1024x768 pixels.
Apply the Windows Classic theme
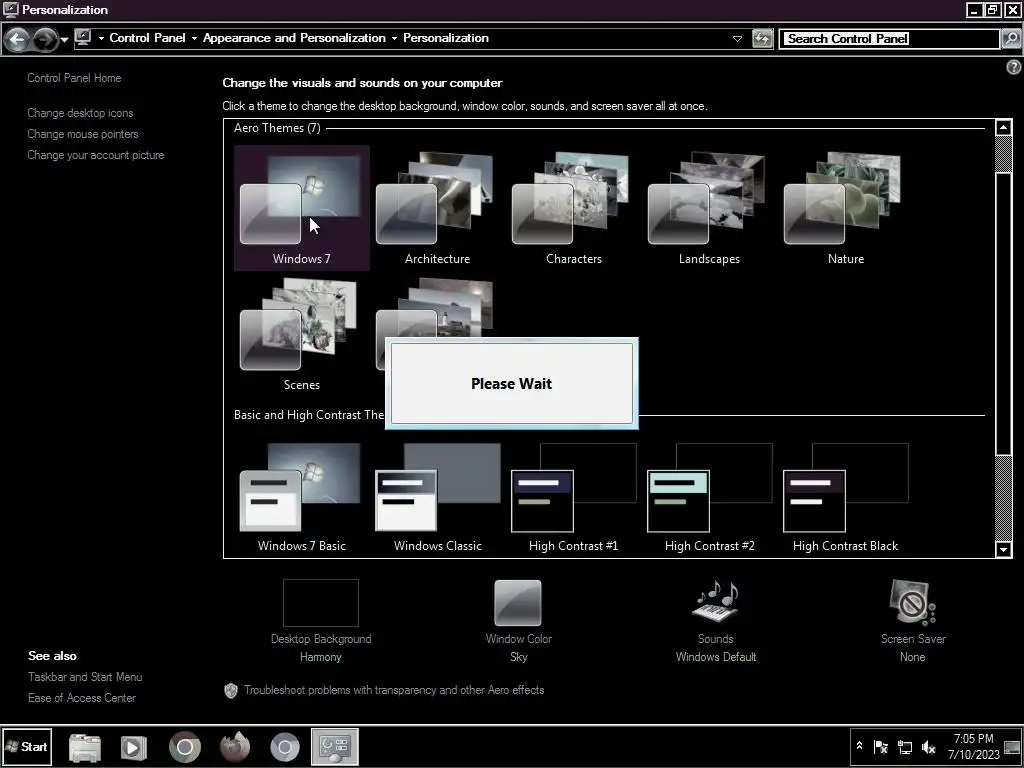(437, 498)
